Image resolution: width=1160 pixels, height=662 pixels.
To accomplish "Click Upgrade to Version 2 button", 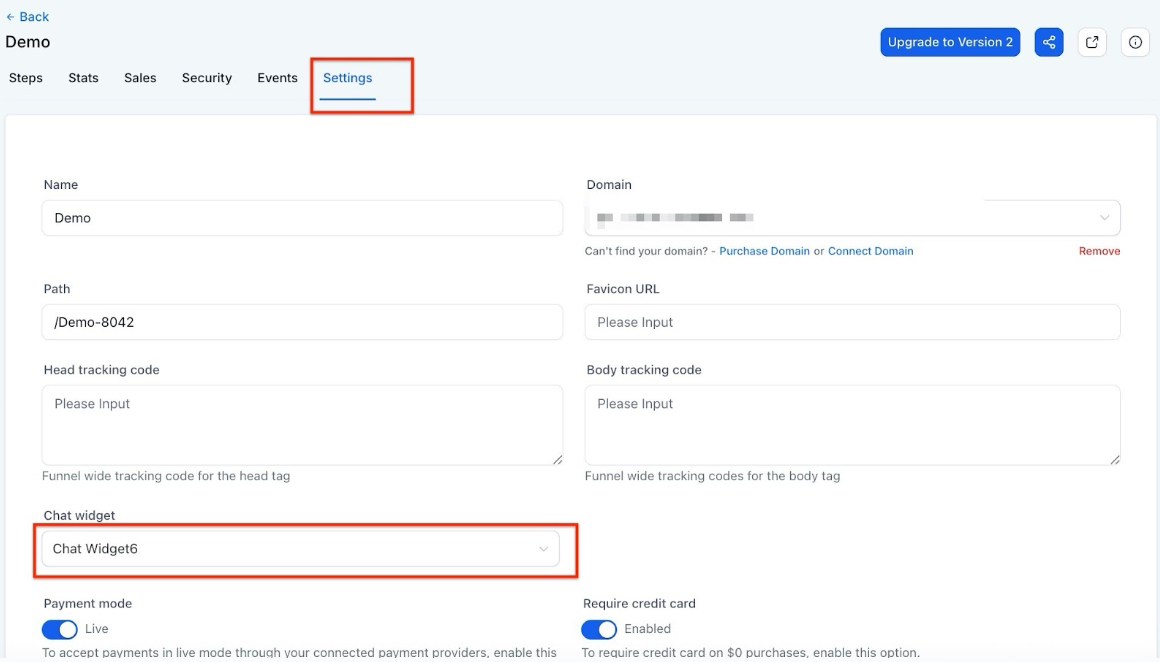I will [950, 42].
